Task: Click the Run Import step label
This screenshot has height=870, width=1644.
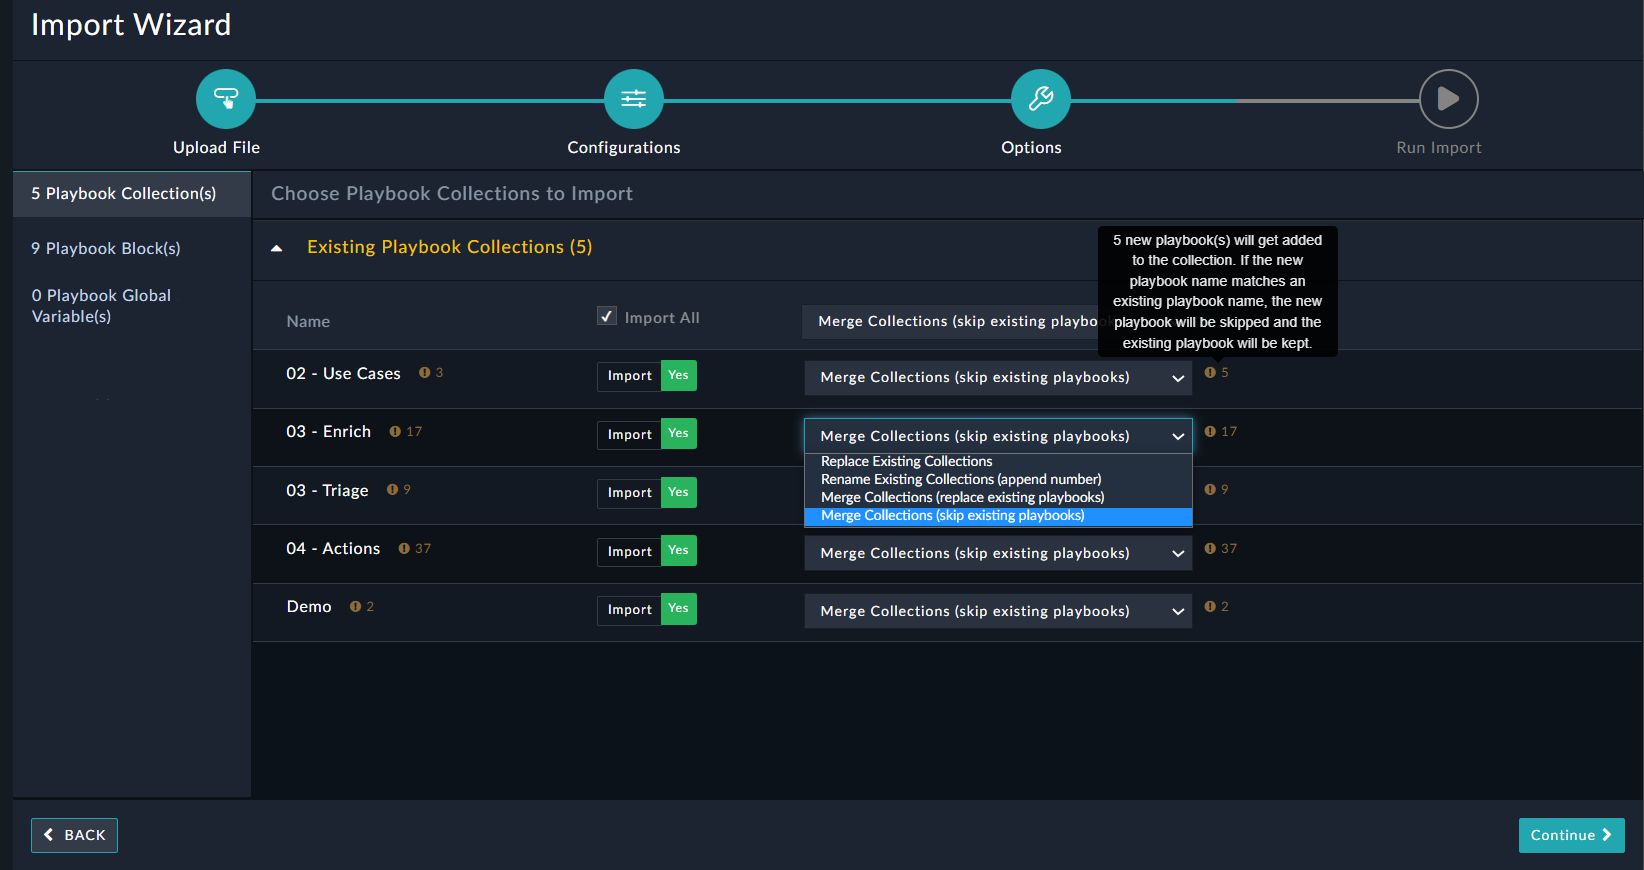Action: [1439, 148]
